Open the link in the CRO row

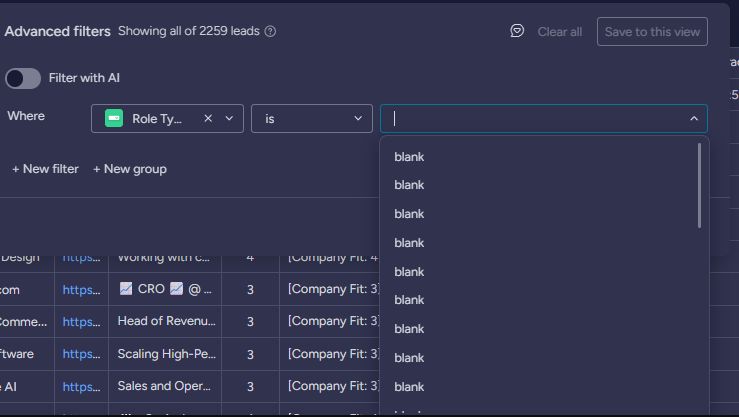81,289
